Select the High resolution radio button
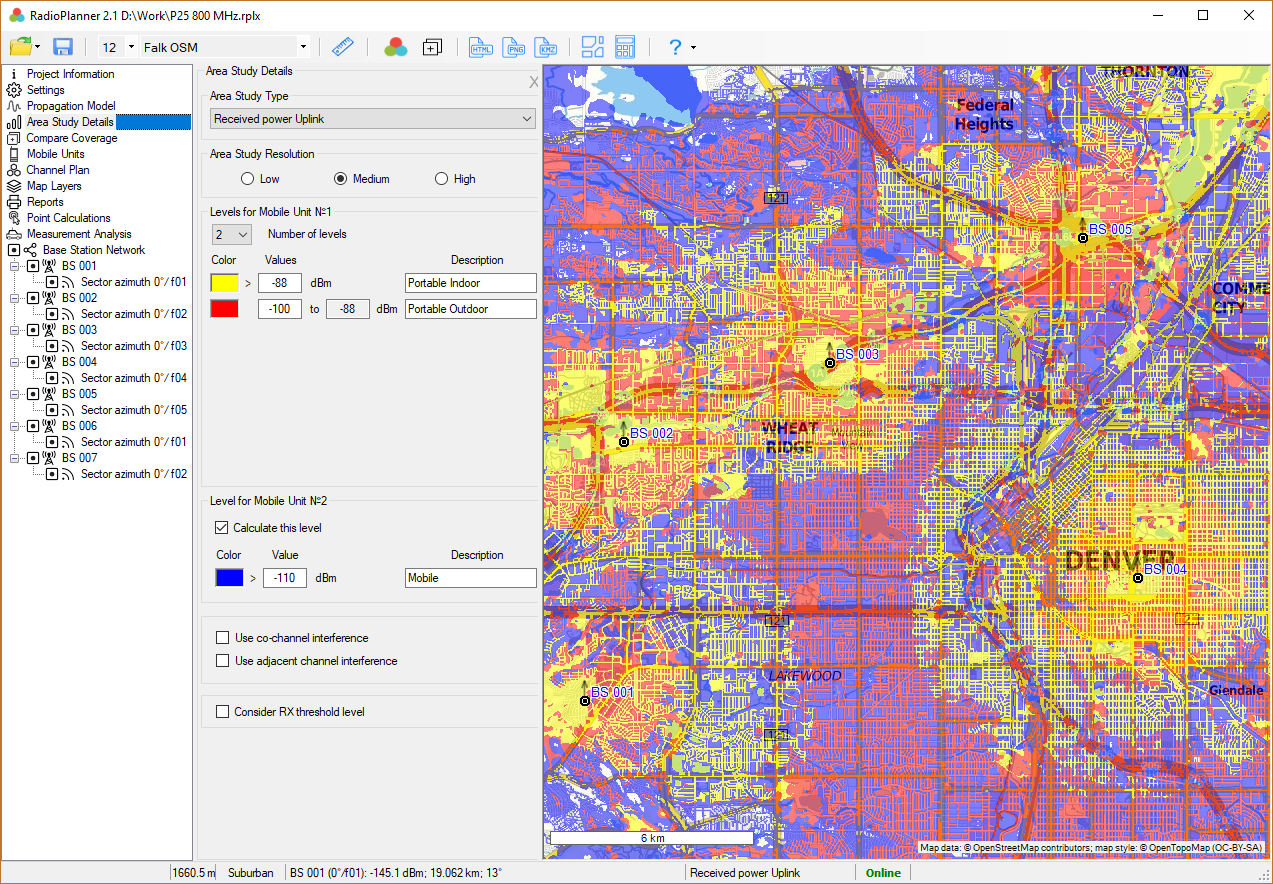The width and height of the screenshot is (1273, 884). pos(442,179)
